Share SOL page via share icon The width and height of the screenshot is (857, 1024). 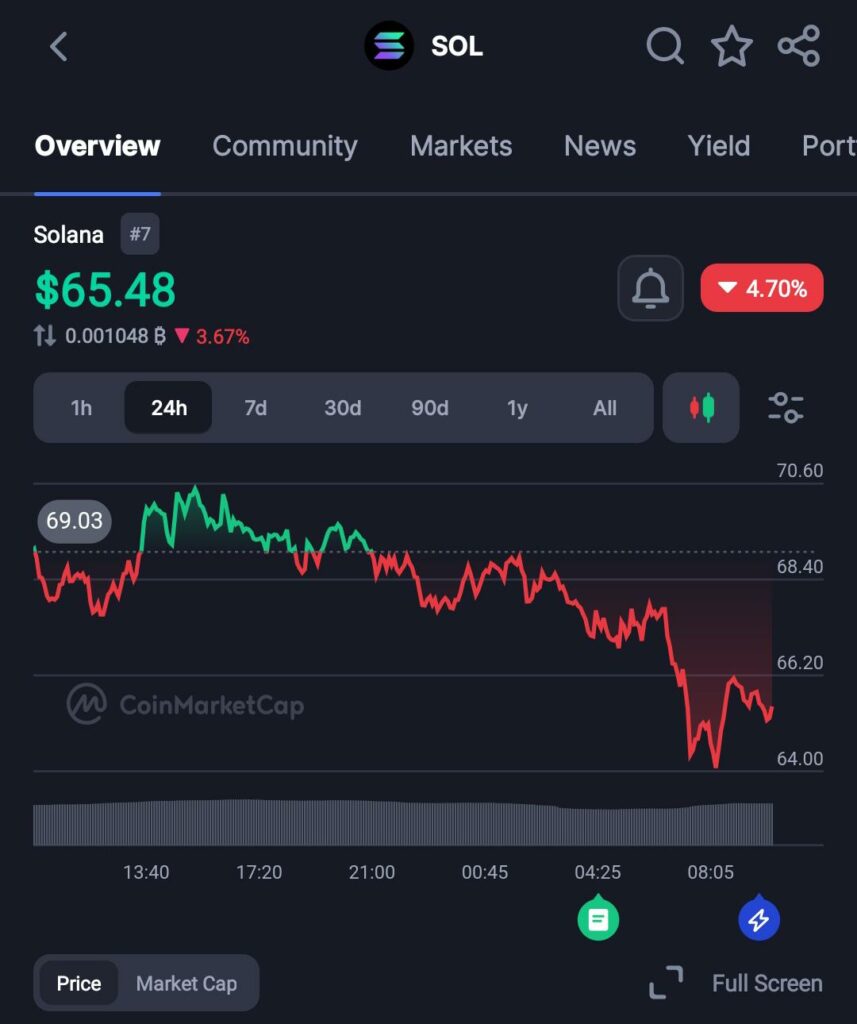pos(799,46)
